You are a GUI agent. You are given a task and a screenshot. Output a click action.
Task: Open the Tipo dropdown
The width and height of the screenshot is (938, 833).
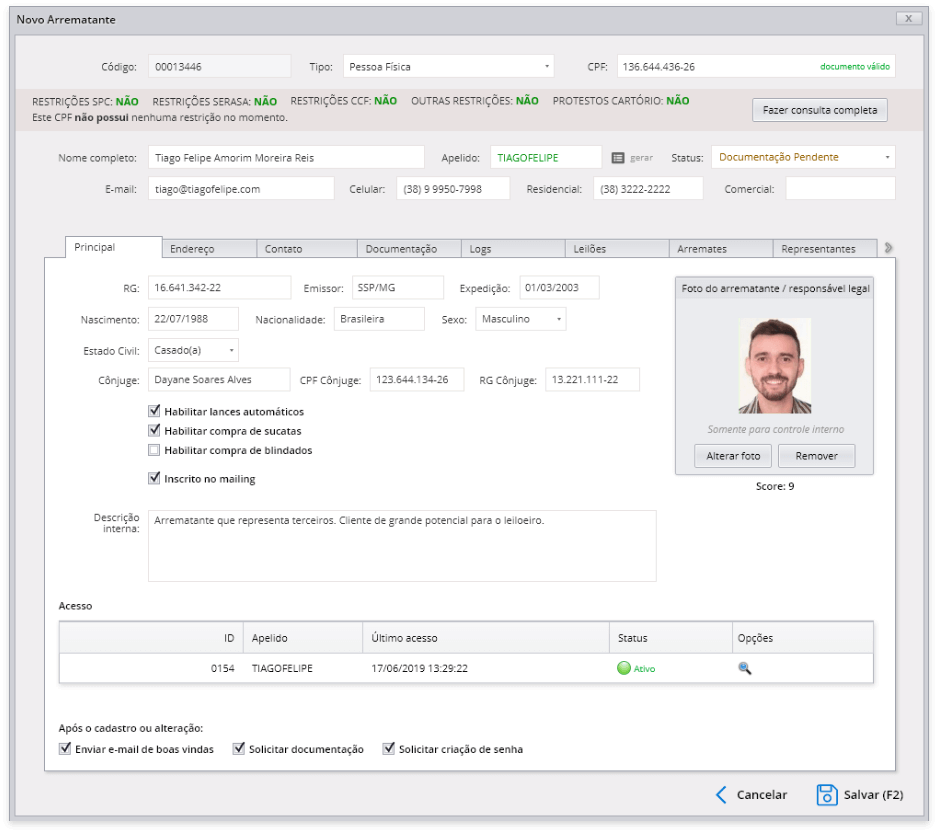[x=448, y=67]
